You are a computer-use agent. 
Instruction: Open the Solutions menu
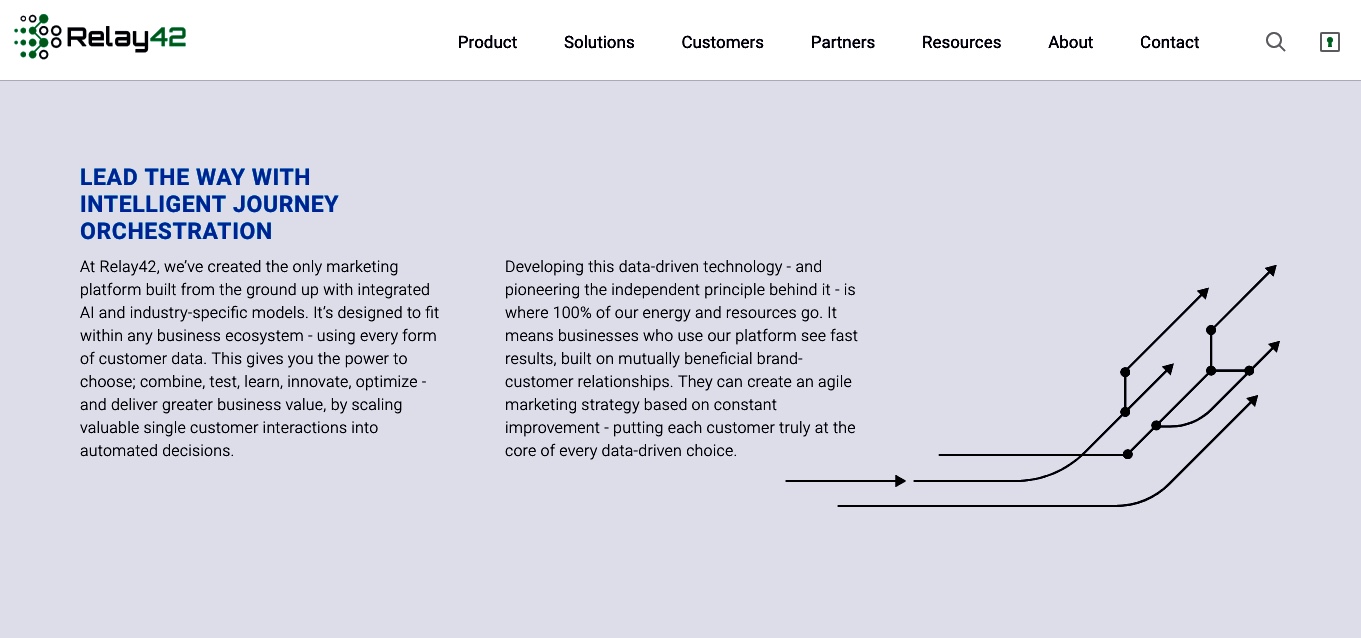(599, 42)
